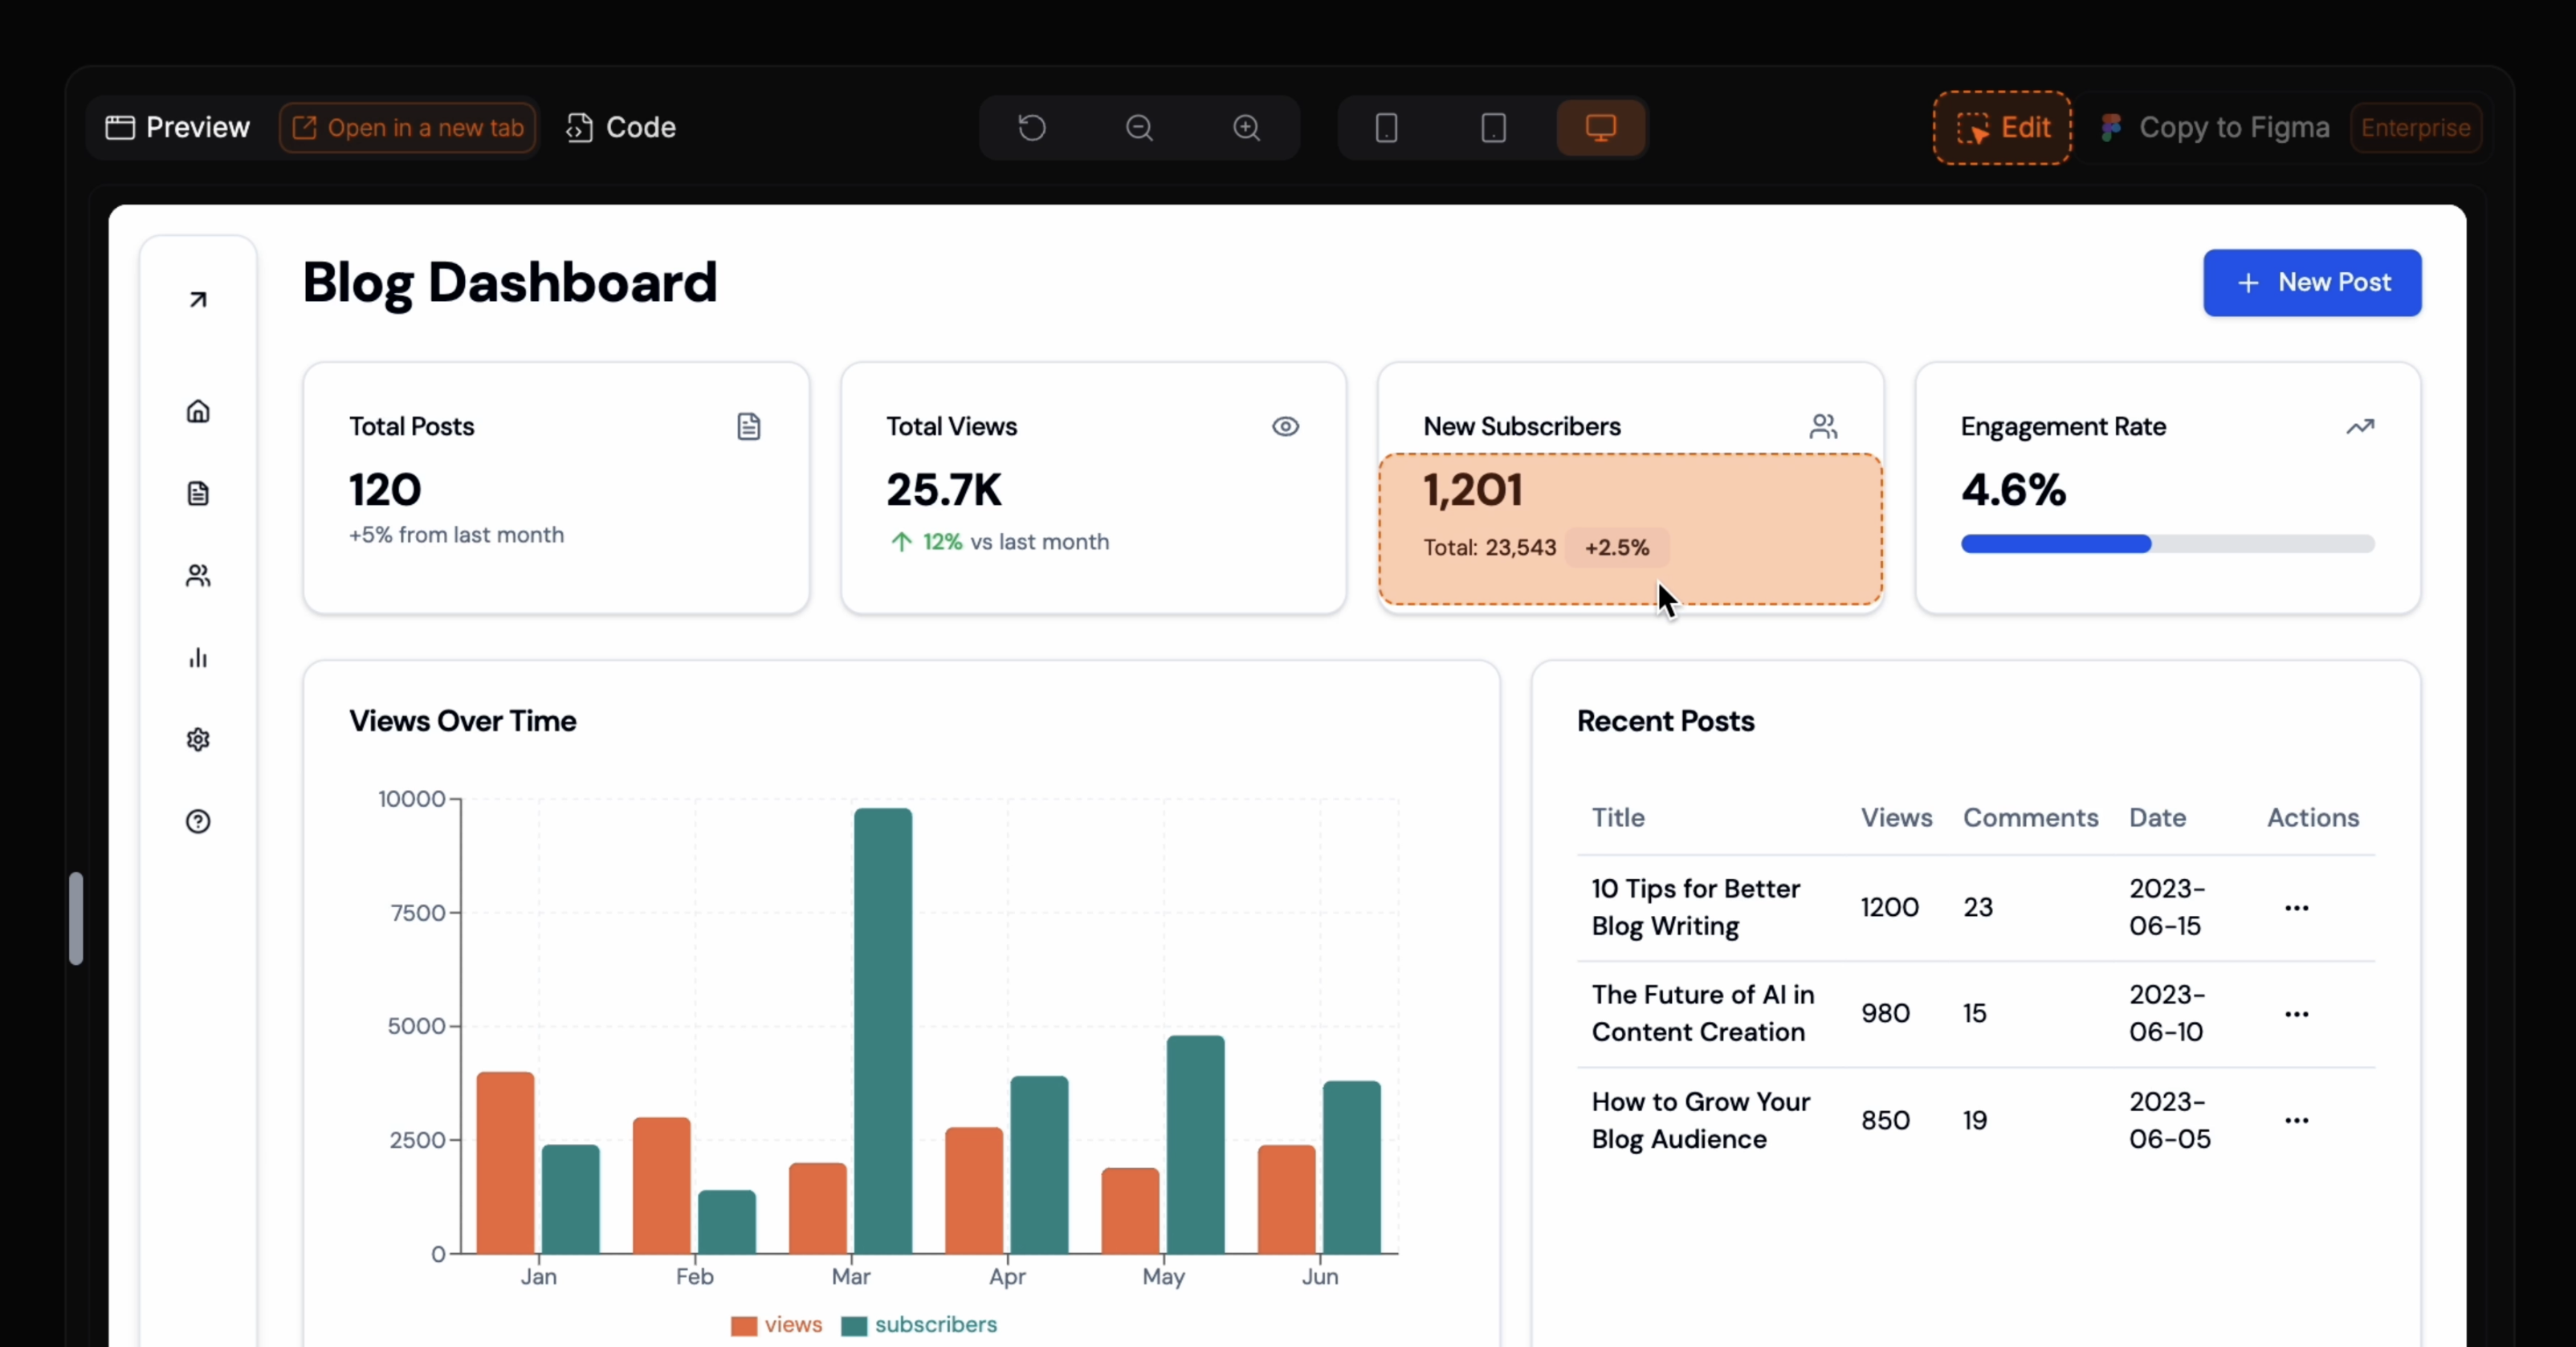Open the sidebar settings gear icon

pos(198,740)
